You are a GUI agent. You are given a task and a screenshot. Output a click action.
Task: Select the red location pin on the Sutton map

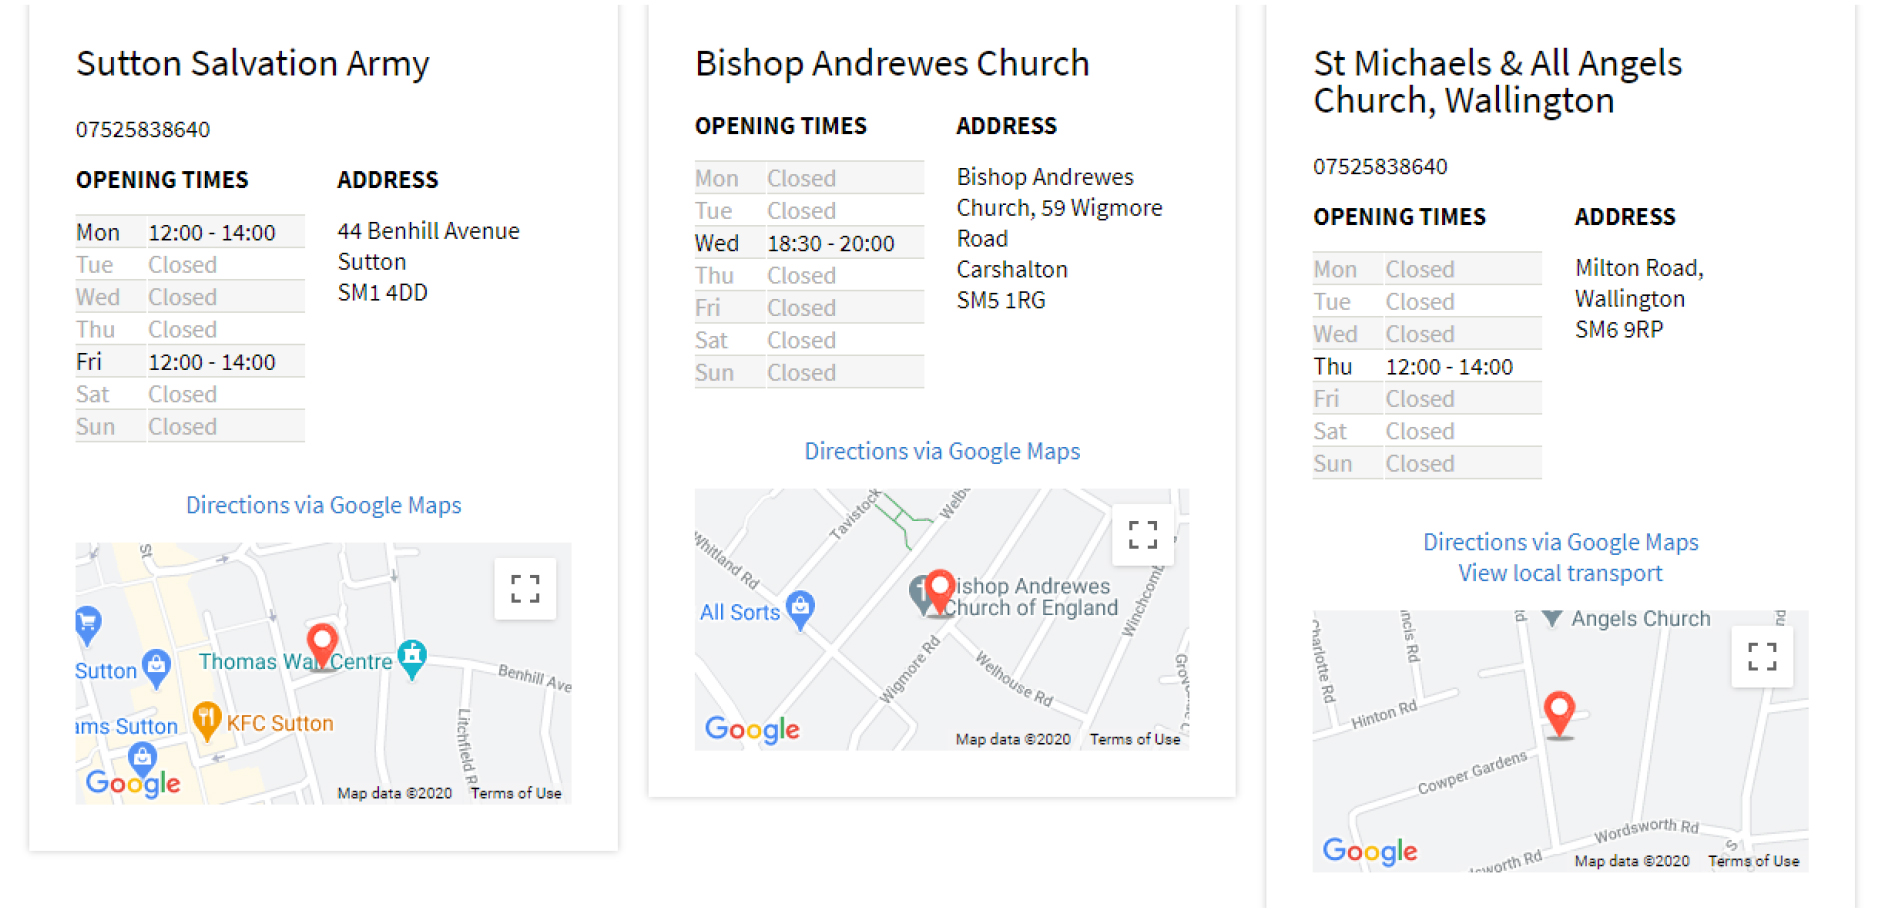coord(322,646)
